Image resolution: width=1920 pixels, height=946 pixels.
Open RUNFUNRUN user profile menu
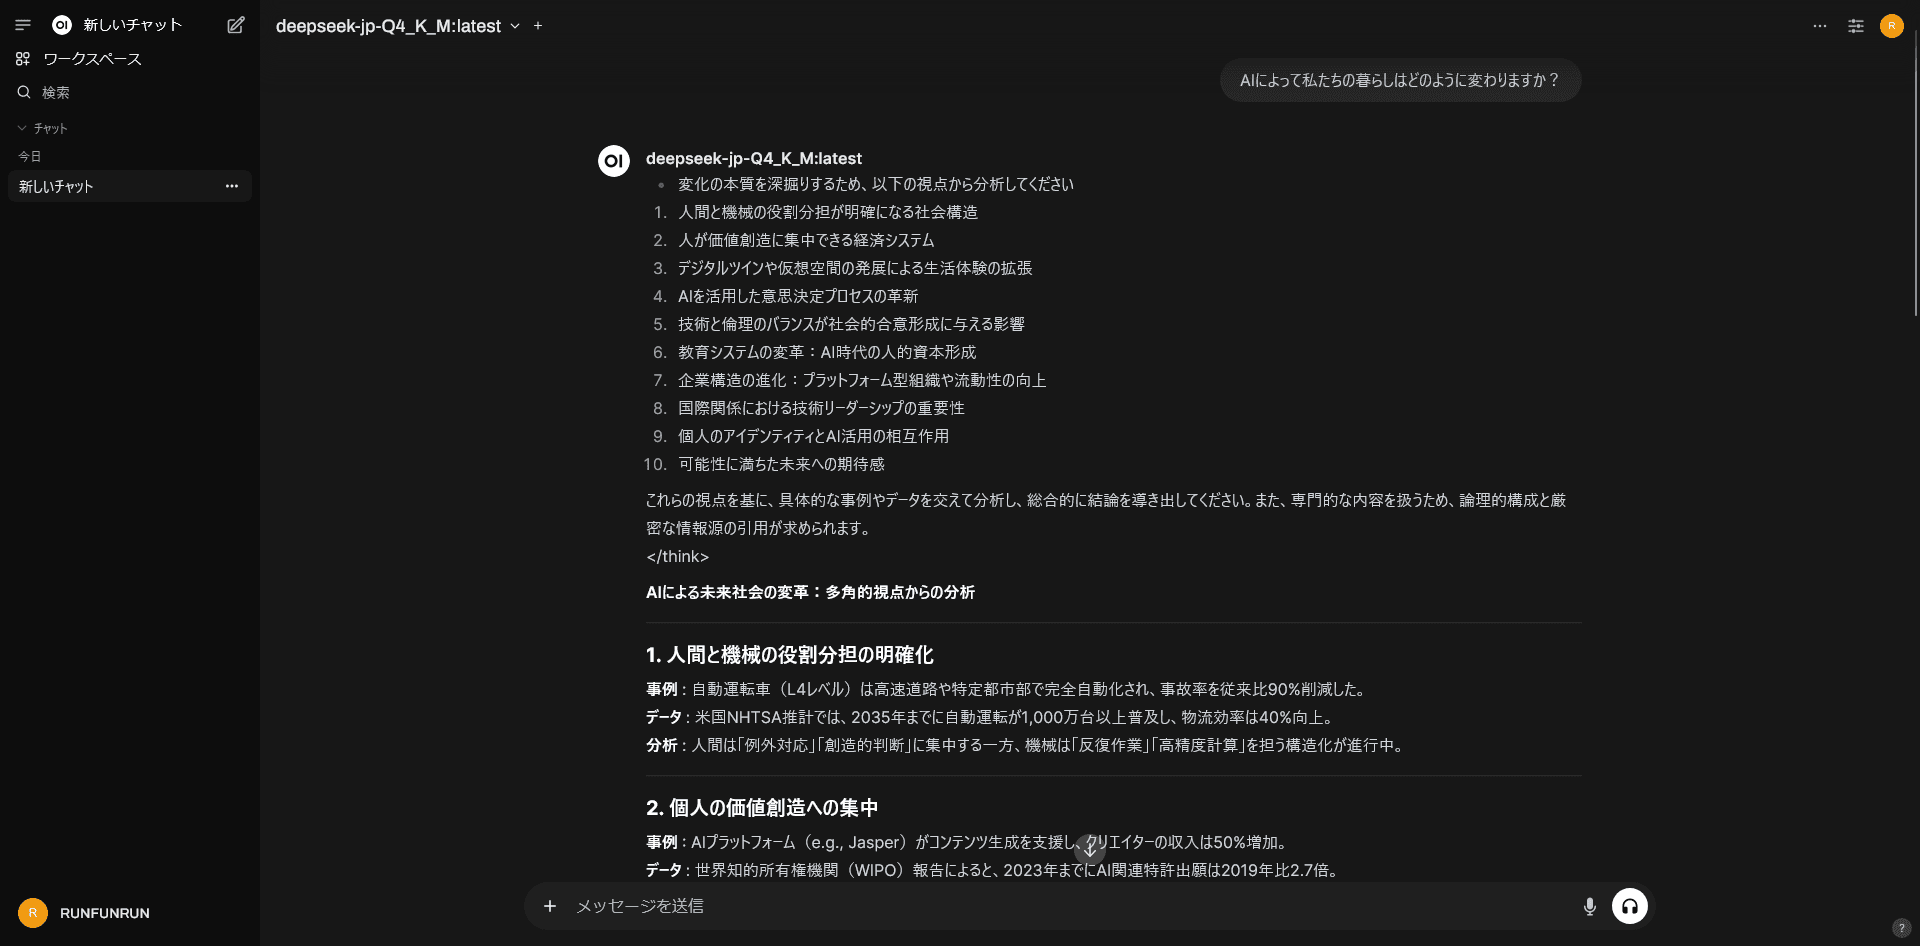[x=128, y=913]
